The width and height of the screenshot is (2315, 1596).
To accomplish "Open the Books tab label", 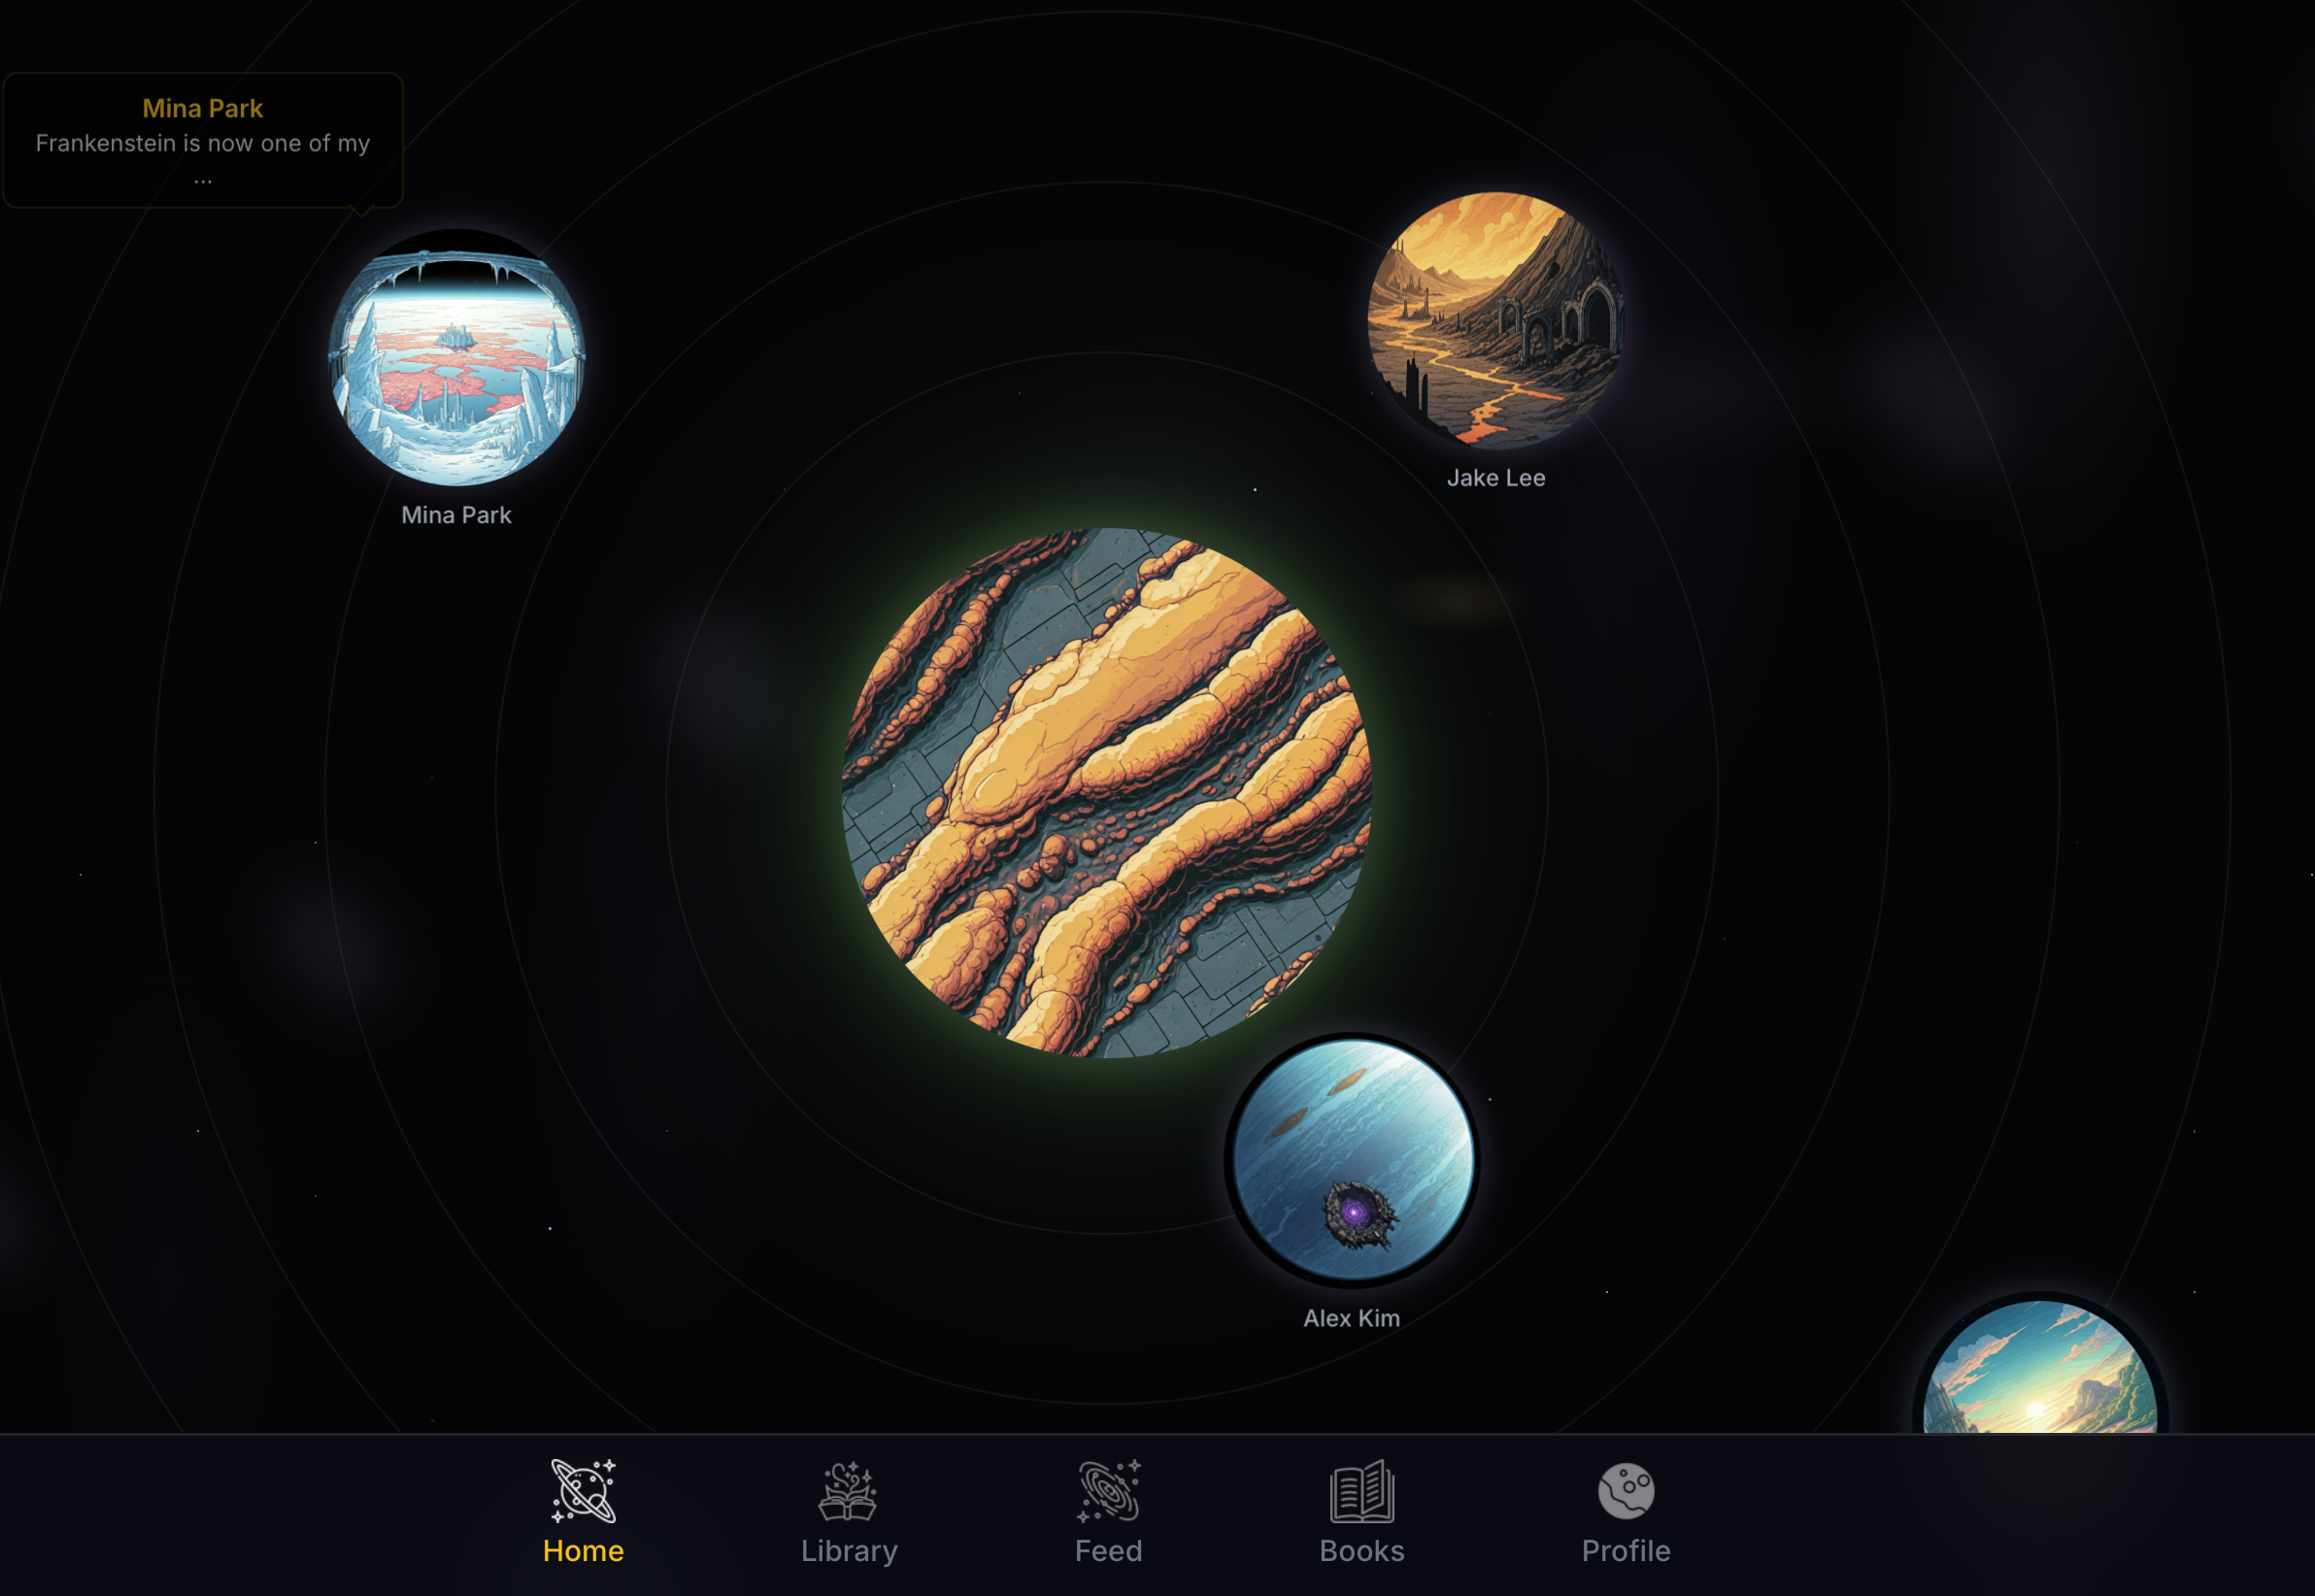I will coord(1362,1551).
